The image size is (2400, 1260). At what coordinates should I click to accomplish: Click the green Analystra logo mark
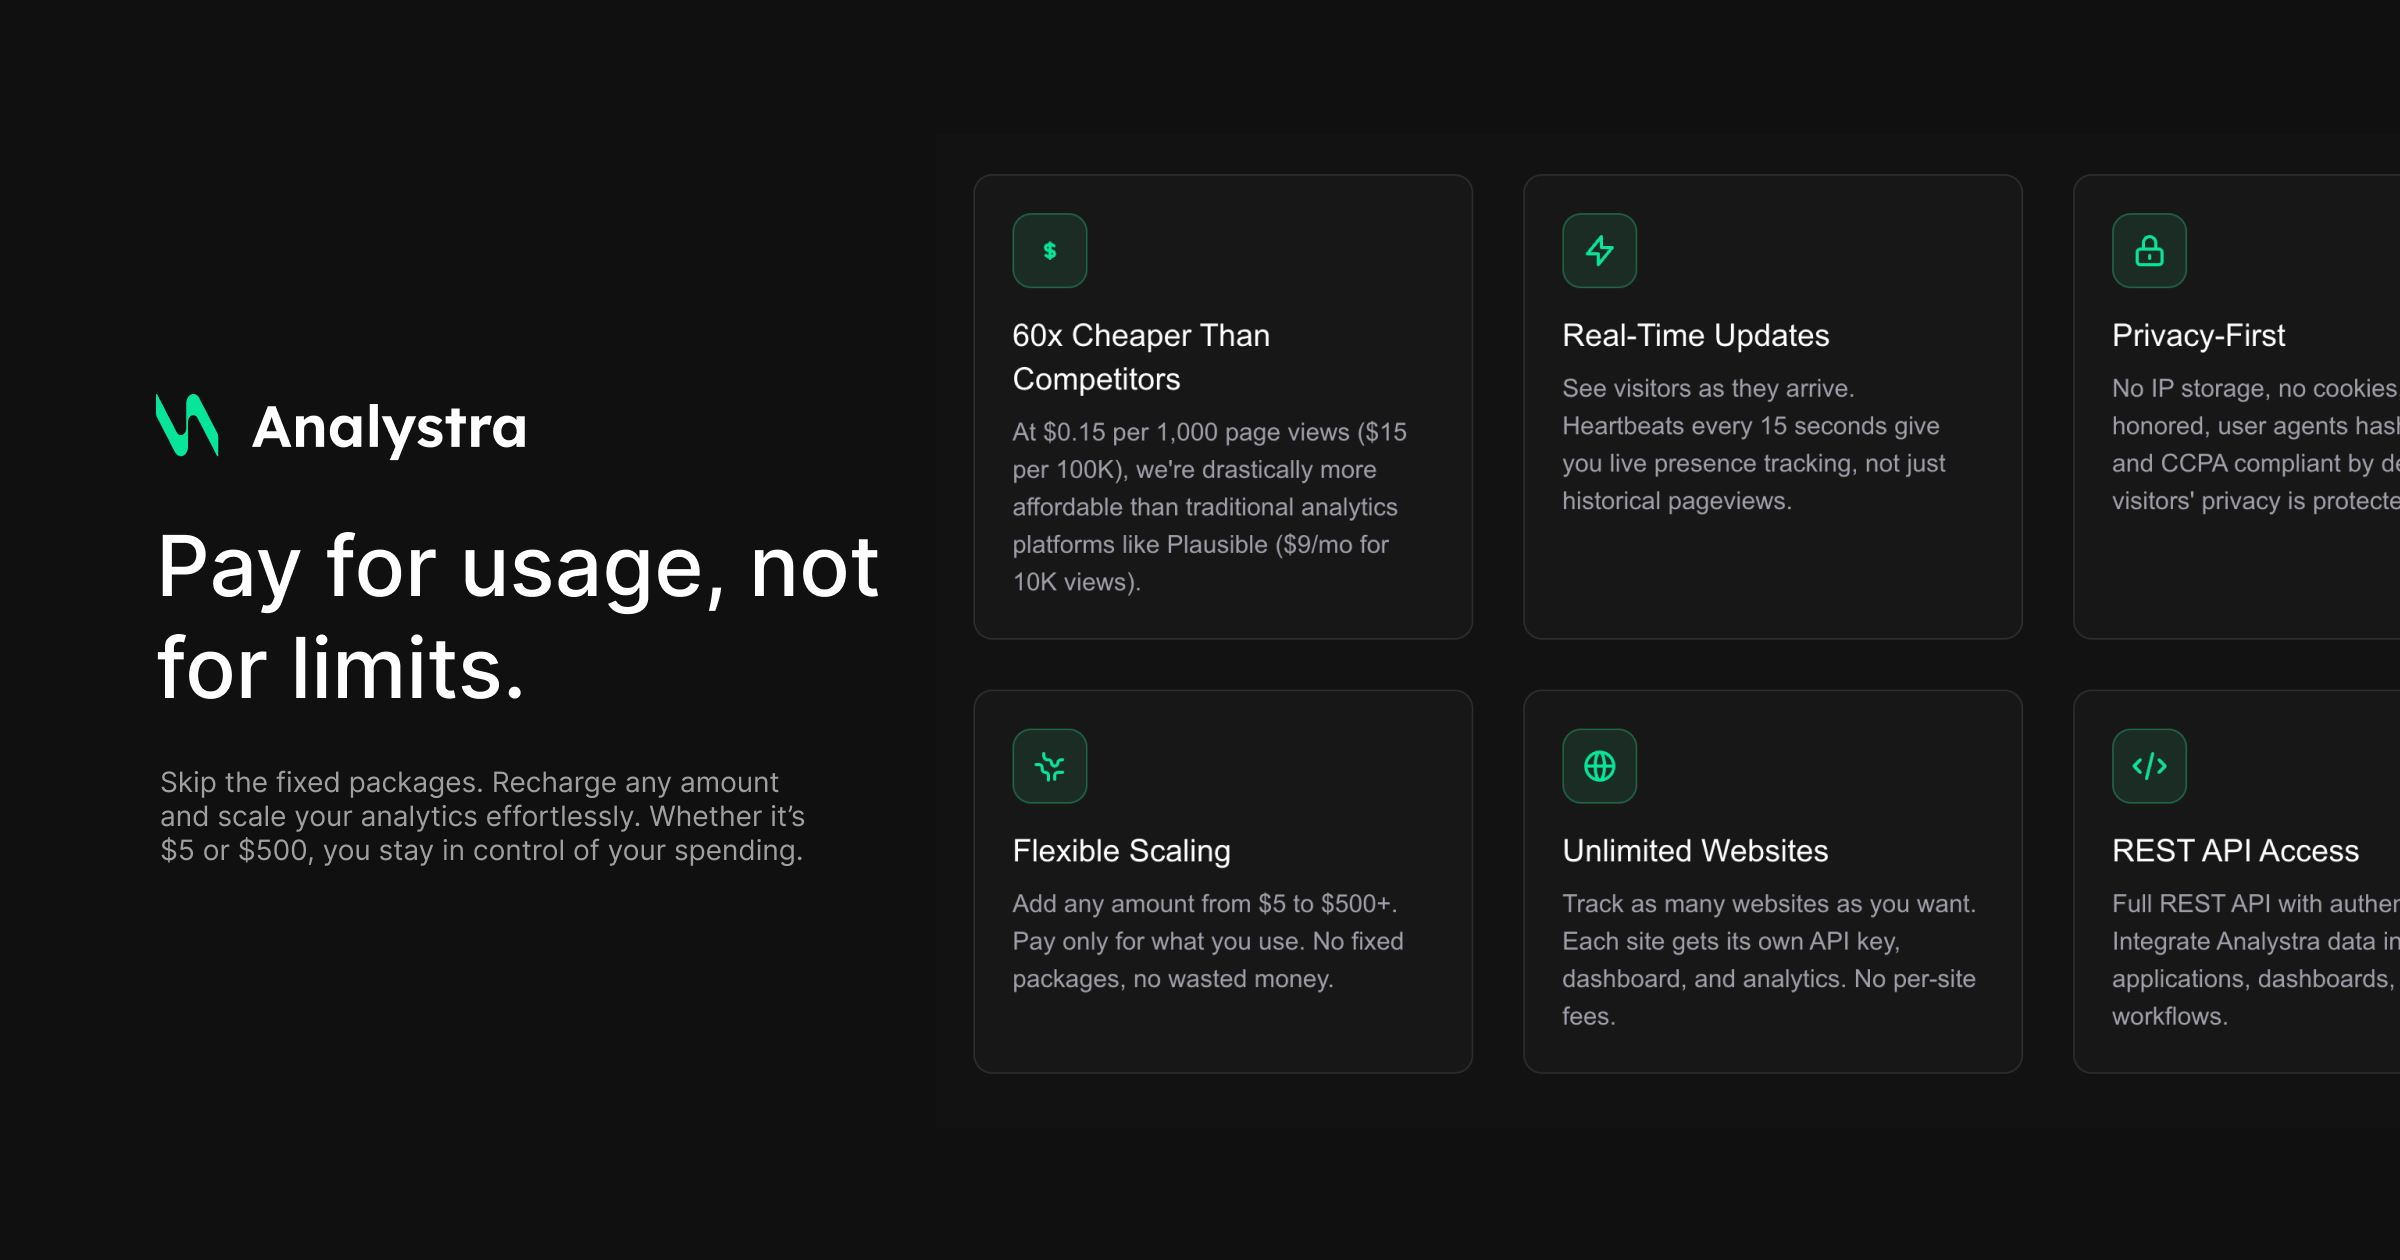click(x=187, y=426)
